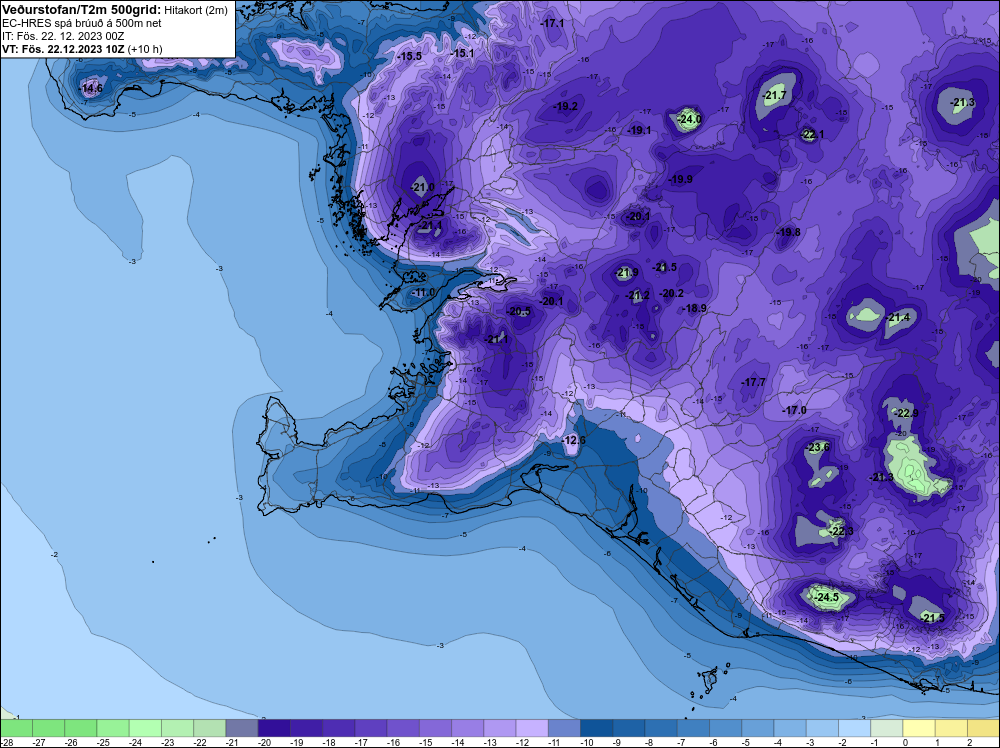Click the -20.2 temperature label
The height and width of the screenshot is (748, 1000).
click(x=672, y=293)
